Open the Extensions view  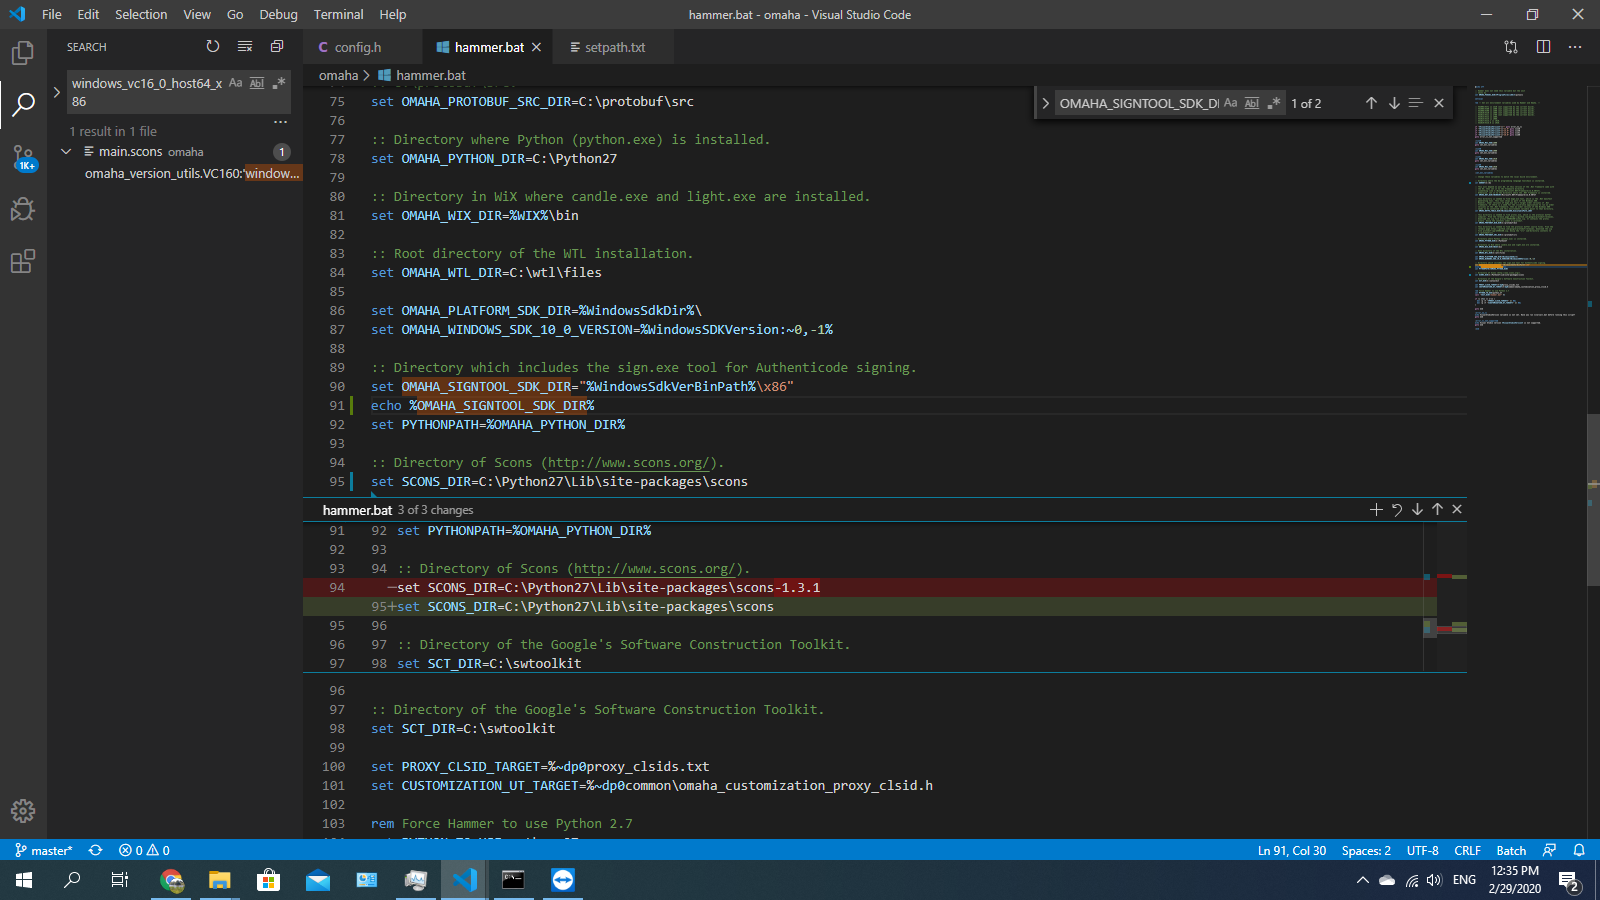[22, 261]
